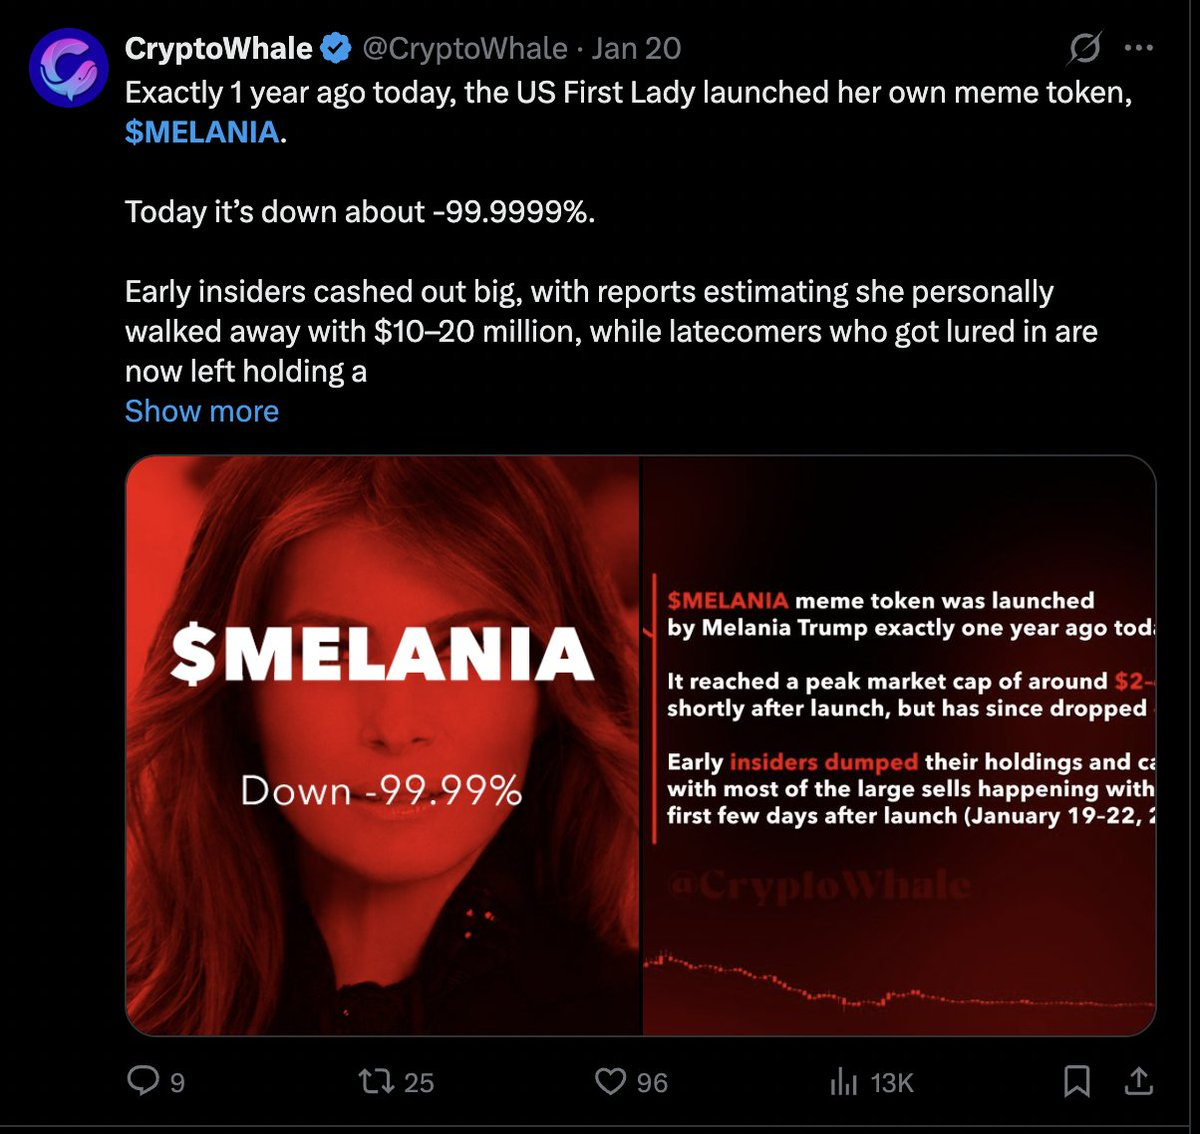The width and height of the screenshot is (1200, 1134).
Task: Like the tweet with the heart icon
Action: pyautogui.click(x=610, y=1081)
